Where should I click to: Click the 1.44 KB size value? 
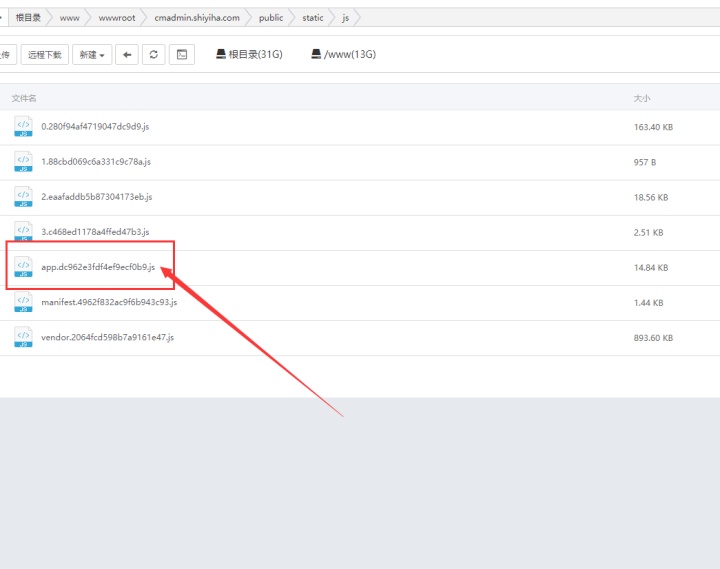coord(648,303)
